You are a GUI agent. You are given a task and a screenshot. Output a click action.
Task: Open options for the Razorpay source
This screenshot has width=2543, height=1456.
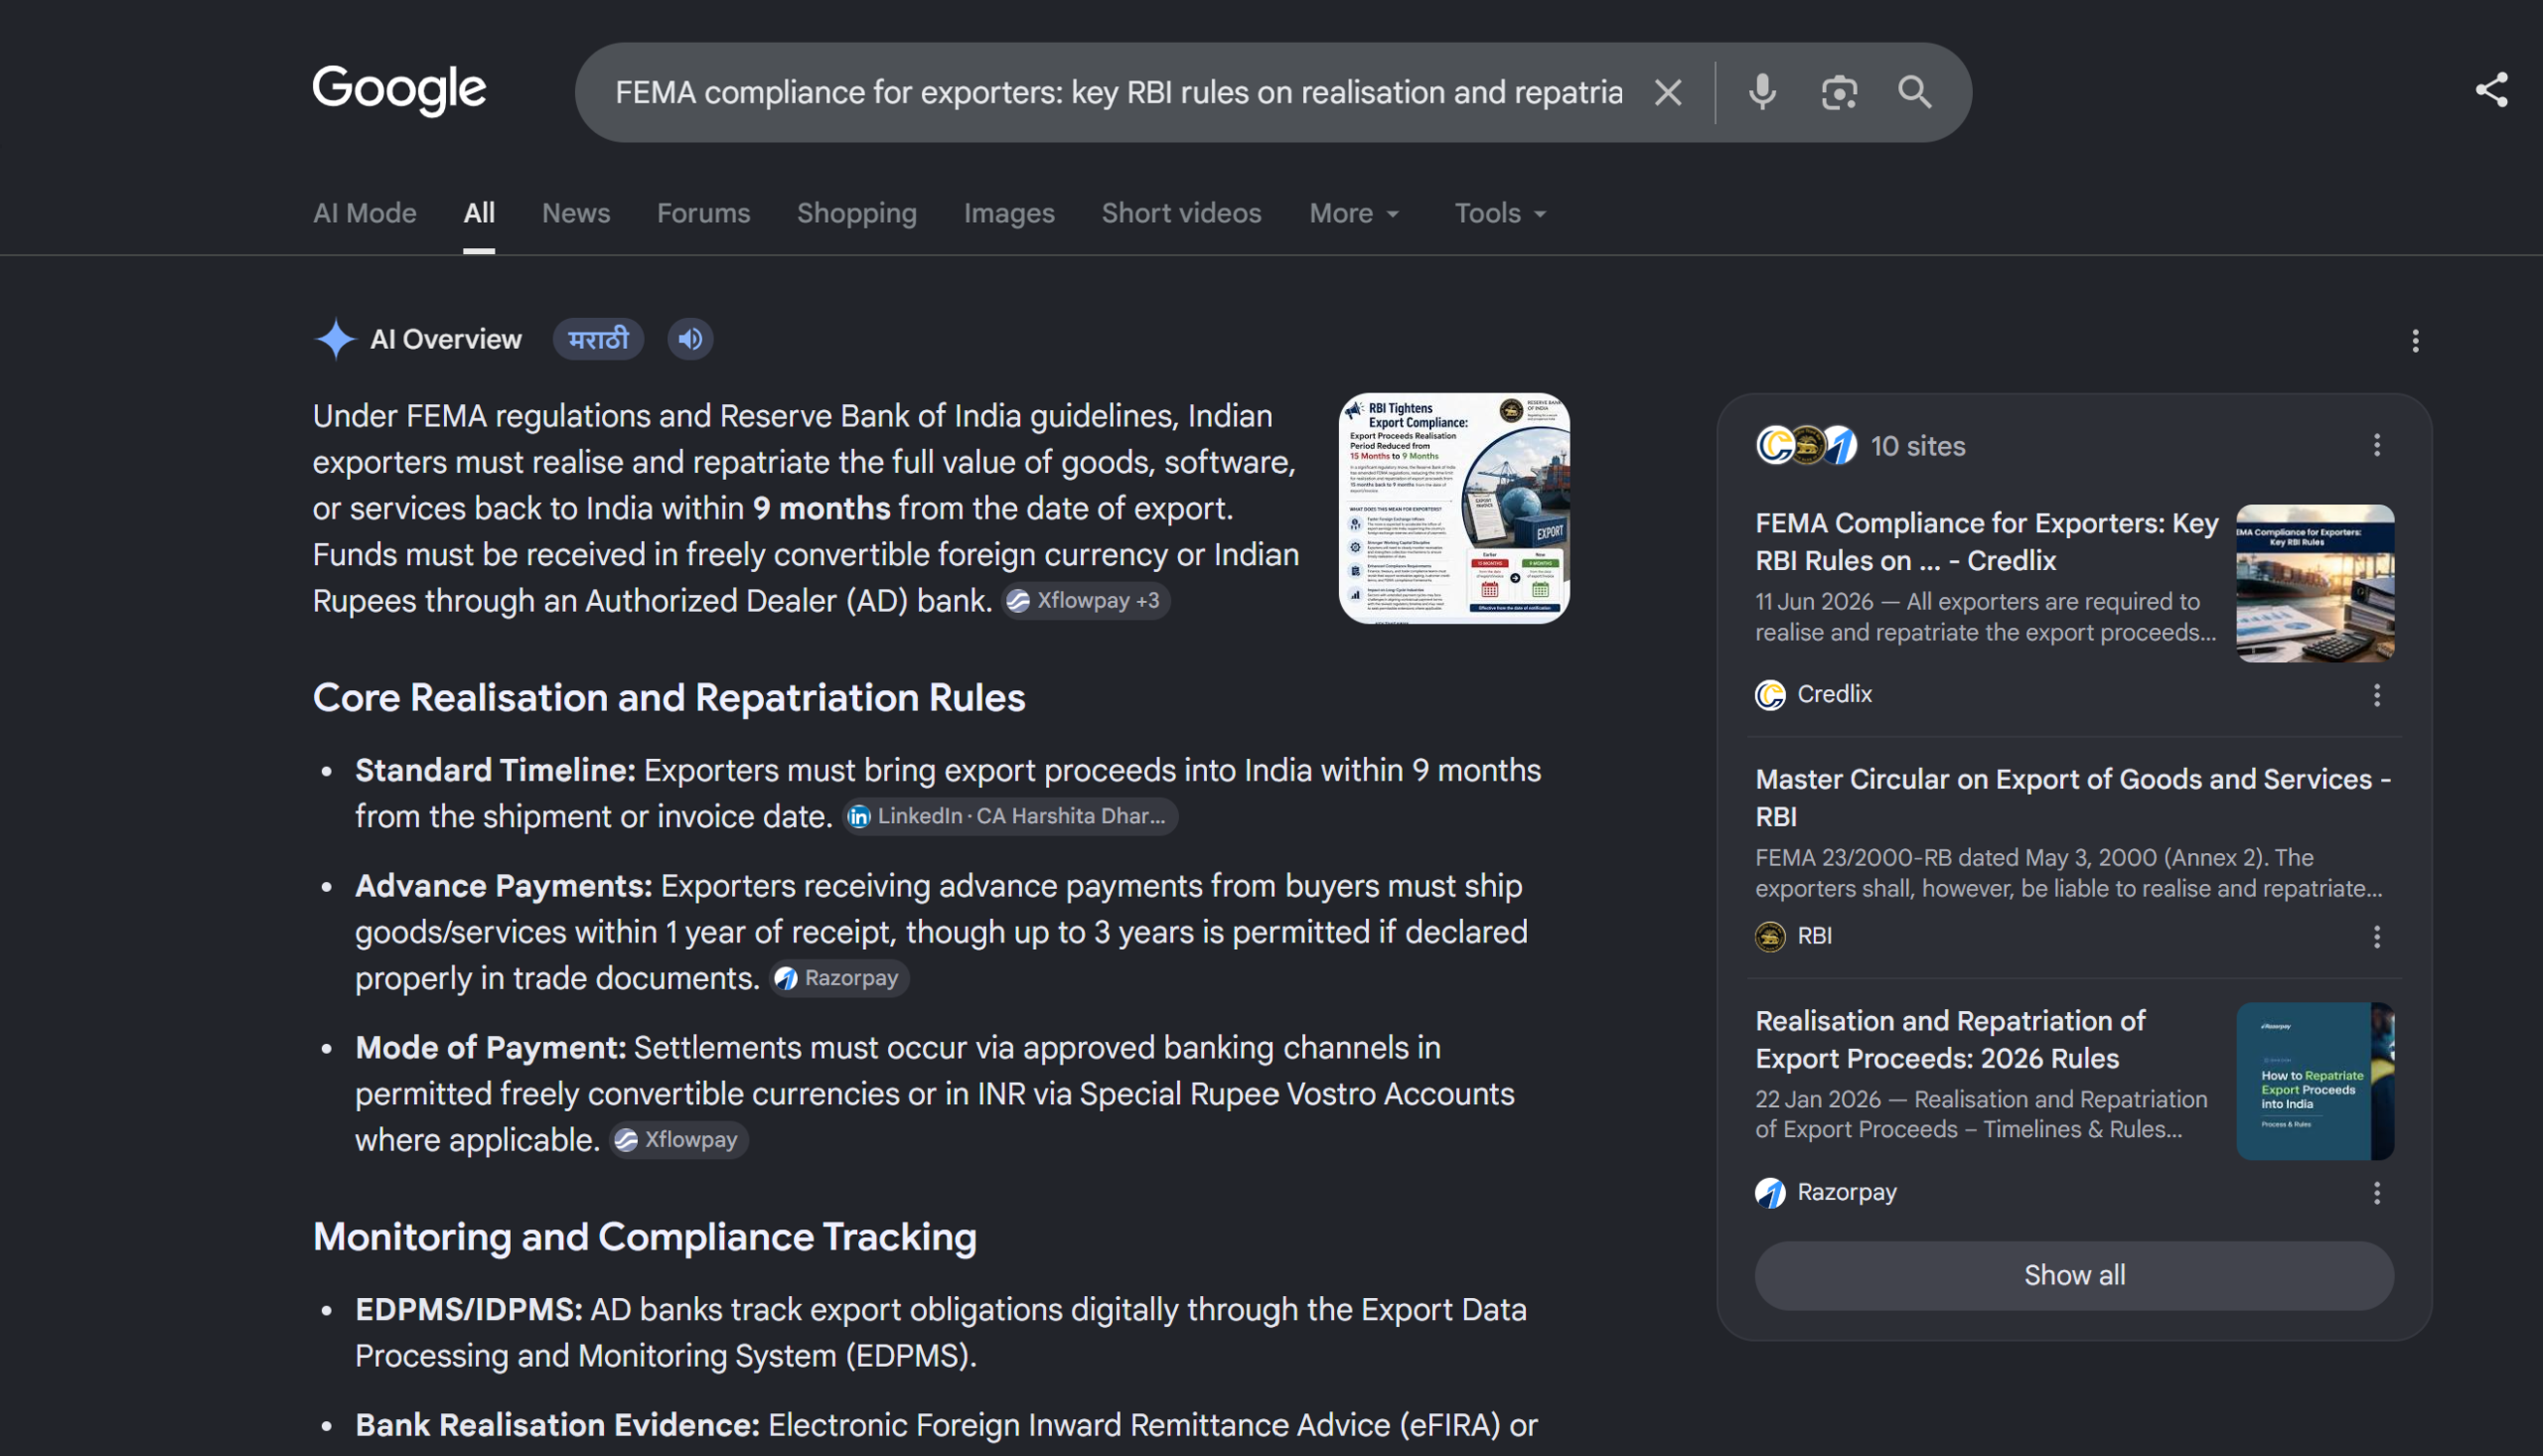[2376, 1192]
